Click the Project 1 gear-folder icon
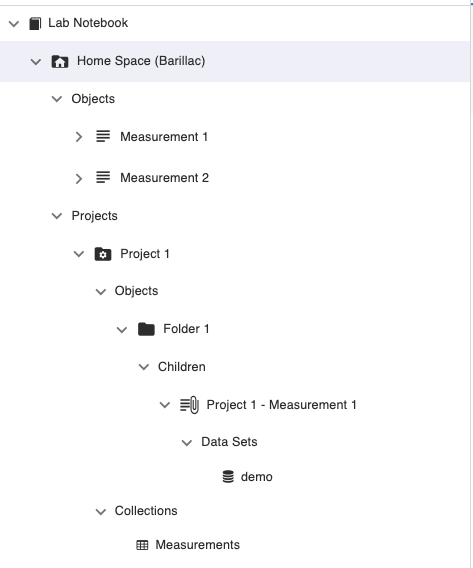 coord(103,254)
